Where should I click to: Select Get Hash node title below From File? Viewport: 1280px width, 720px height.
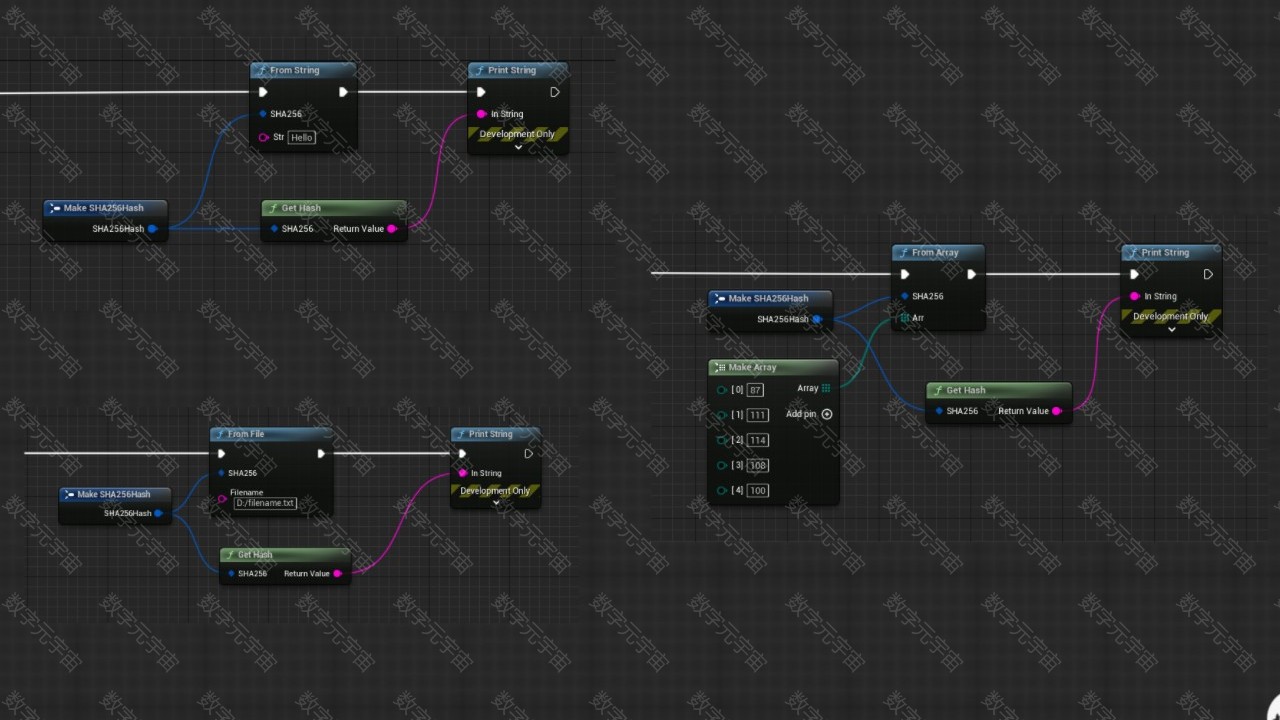point(255,554)
